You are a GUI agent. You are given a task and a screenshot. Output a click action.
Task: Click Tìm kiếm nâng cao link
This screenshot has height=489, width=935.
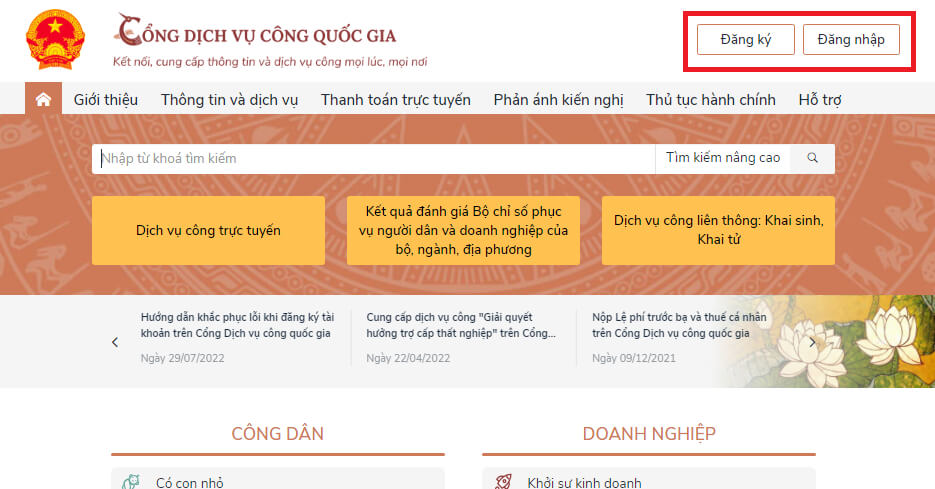[x=723, y=157]
